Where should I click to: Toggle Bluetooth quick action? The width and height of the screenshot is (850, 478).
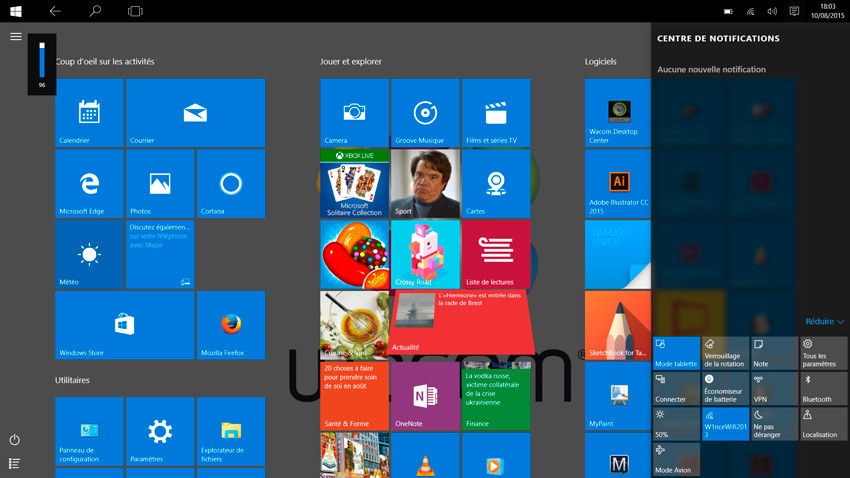[824, 389]
